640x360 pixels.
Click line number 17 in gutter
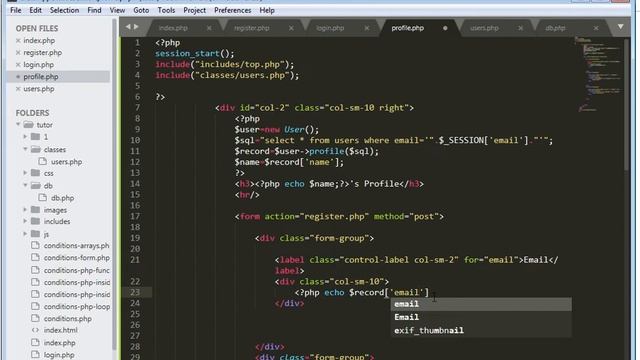(x=135, y=216)
